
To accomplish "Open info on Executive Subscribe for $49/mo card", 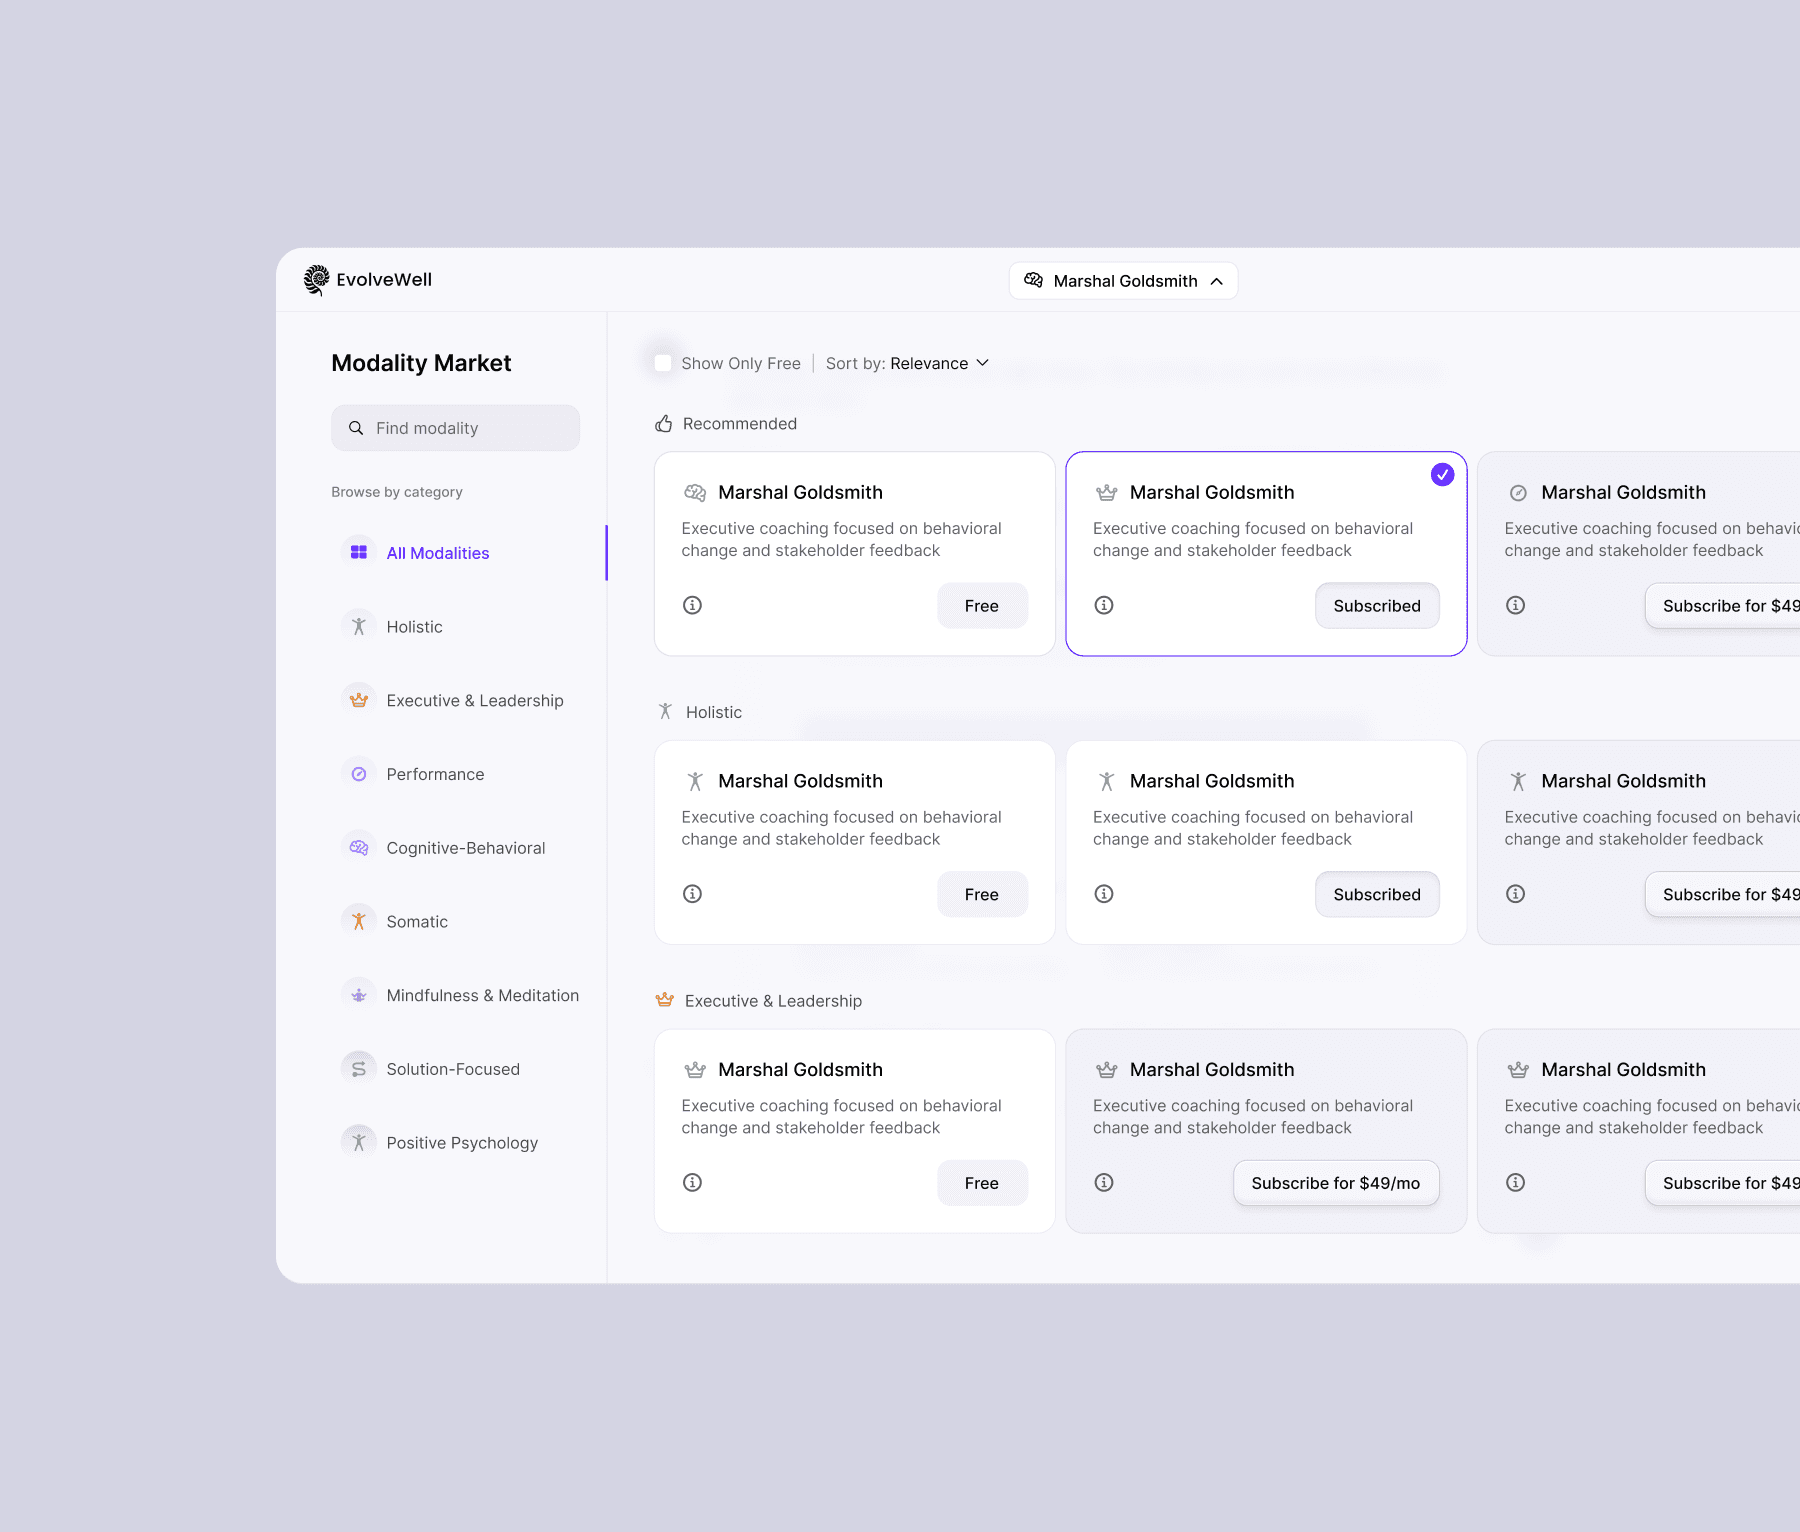I will click(x=1104, y=1183).
